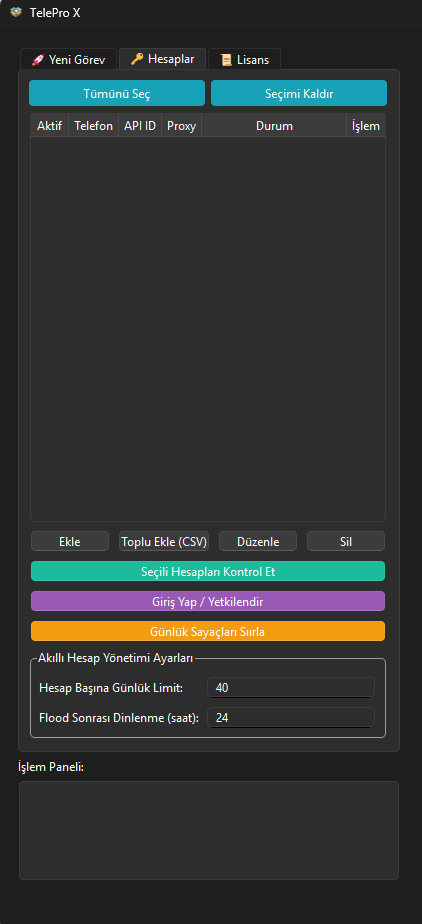The height and width of the screenshot is (924, 422).
Task: Click Toplu Ekle (CSV) button
Action: (164, 542)
